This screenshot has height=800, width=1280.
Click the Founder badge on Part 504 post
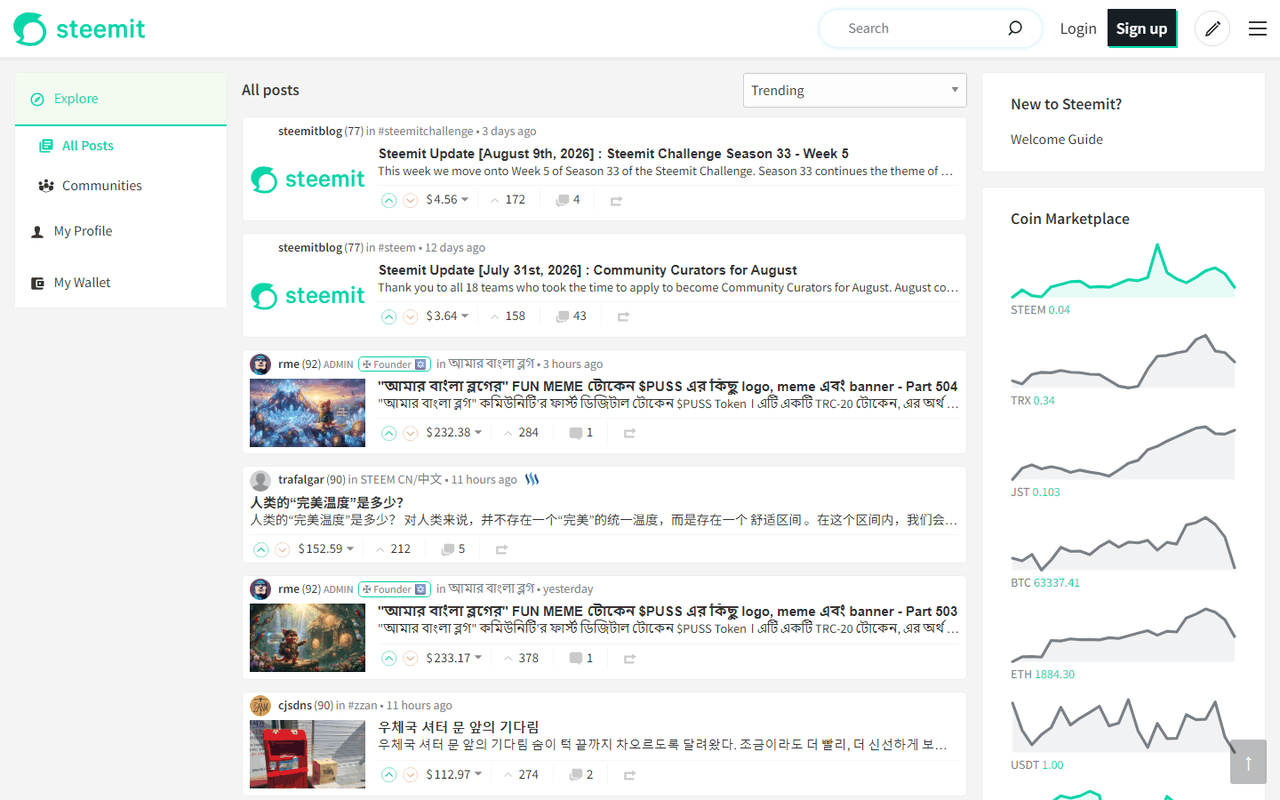393,364
